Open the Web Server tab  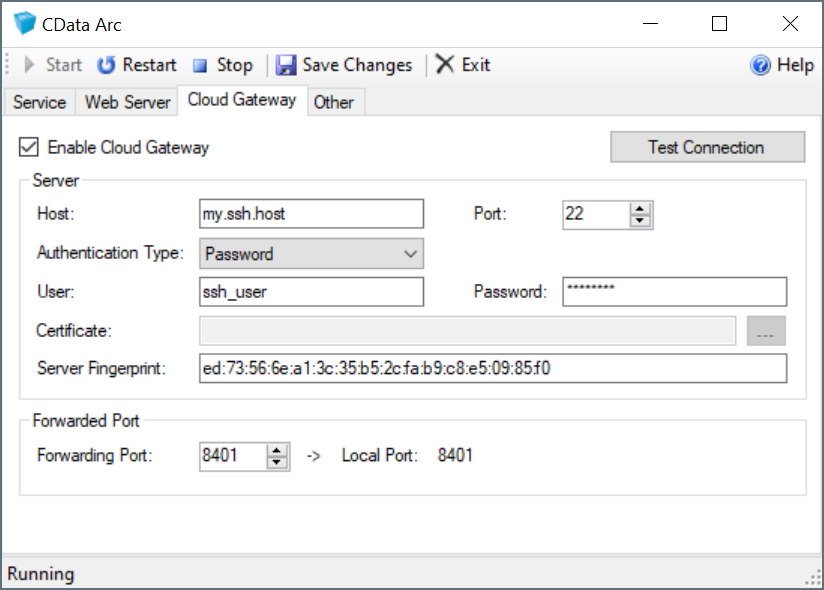pyautogui.click(x=127, y=102)
